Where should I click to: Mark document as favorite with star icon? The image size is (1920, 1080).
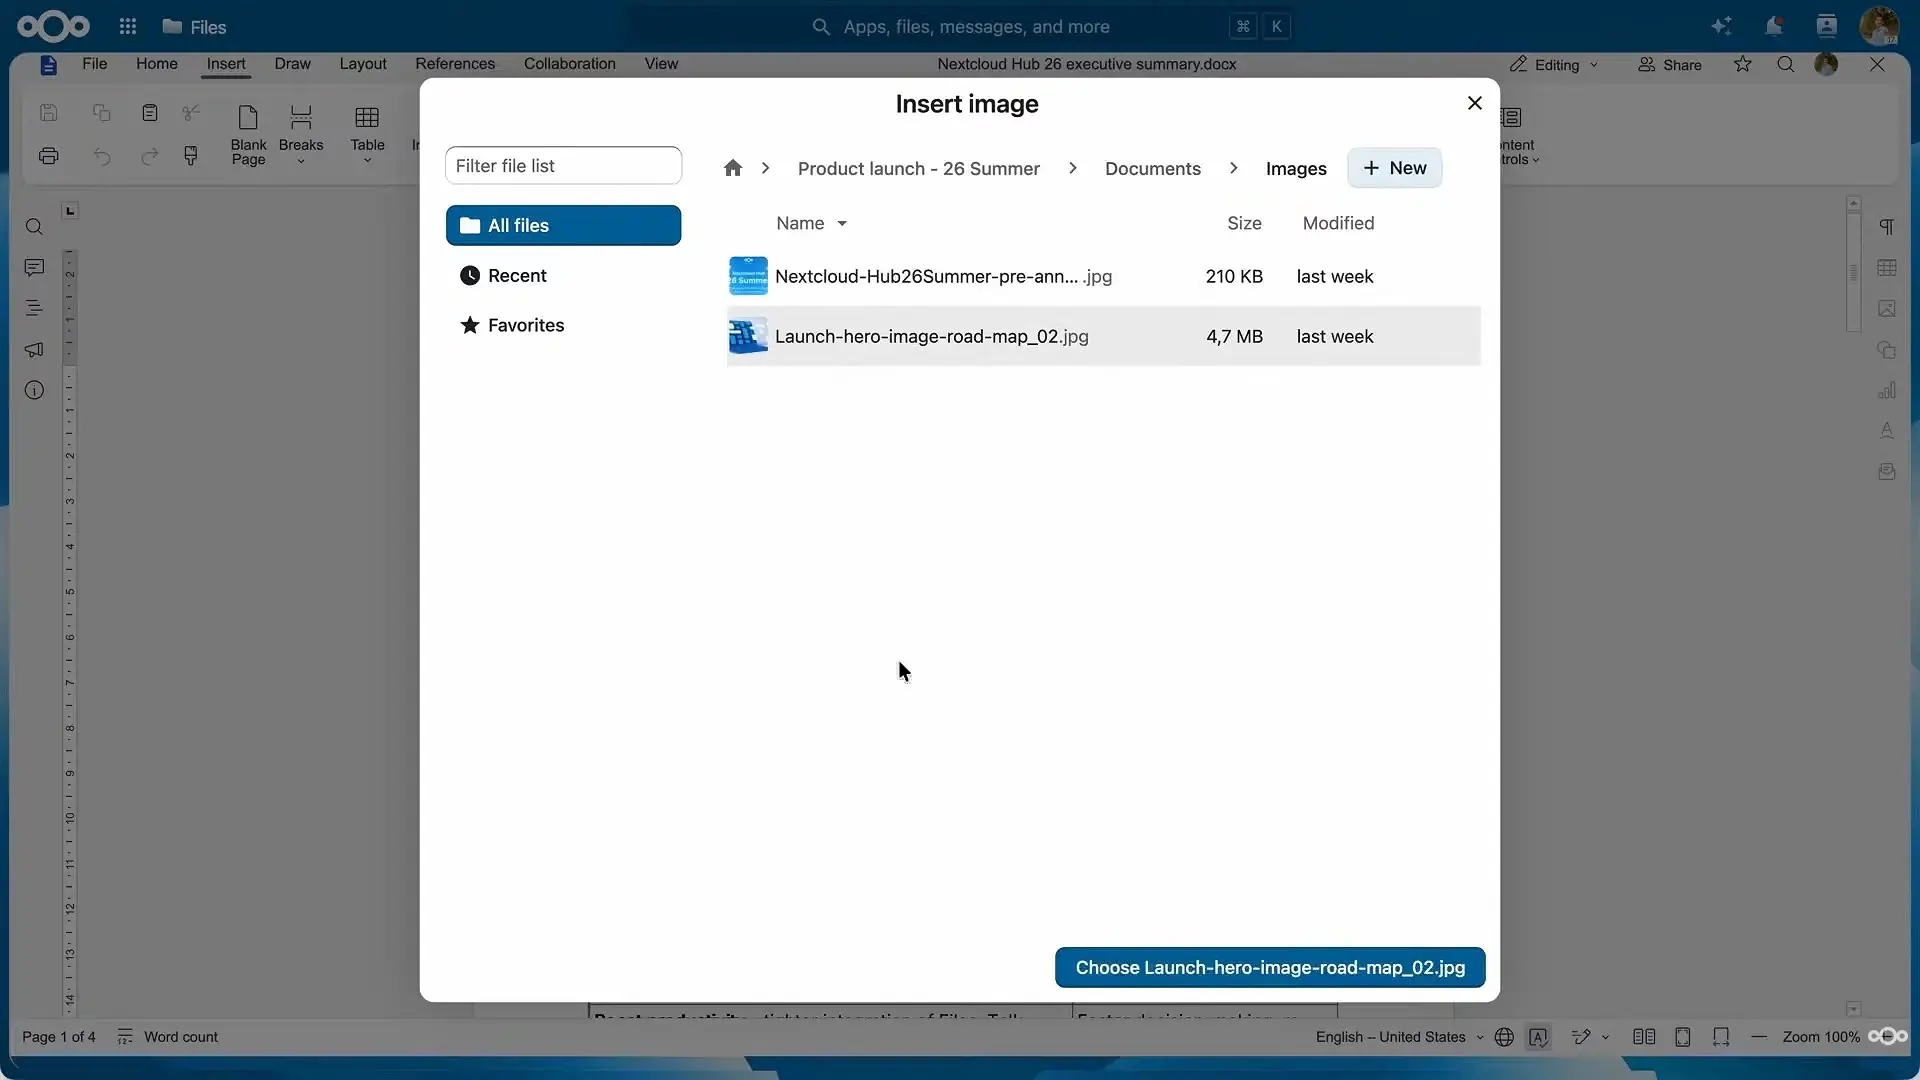[x=1743, y=64]
